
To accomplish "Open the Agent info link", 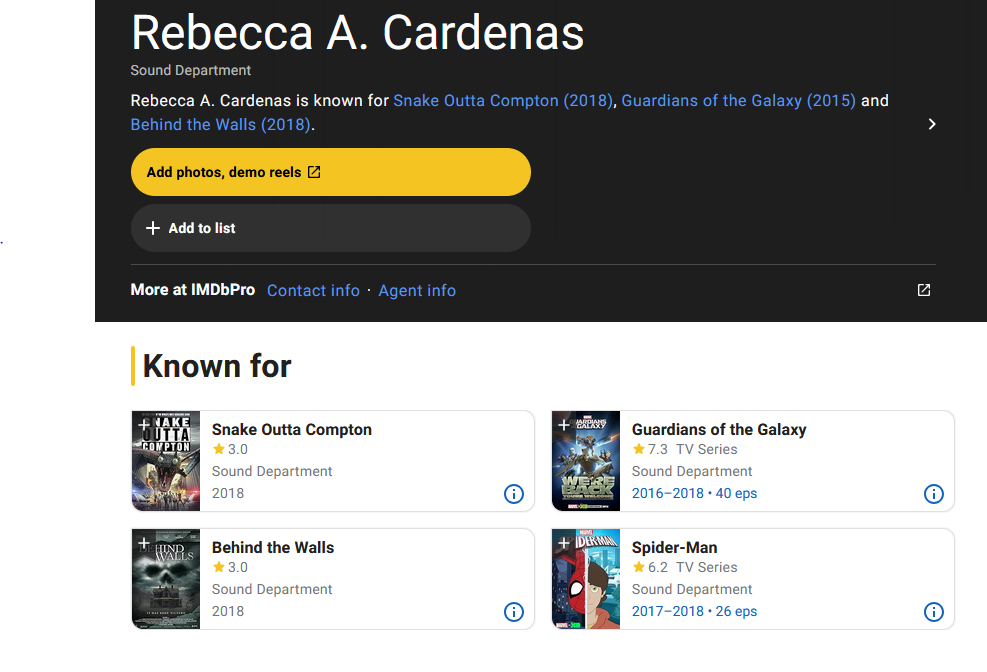I will [417, 291].
